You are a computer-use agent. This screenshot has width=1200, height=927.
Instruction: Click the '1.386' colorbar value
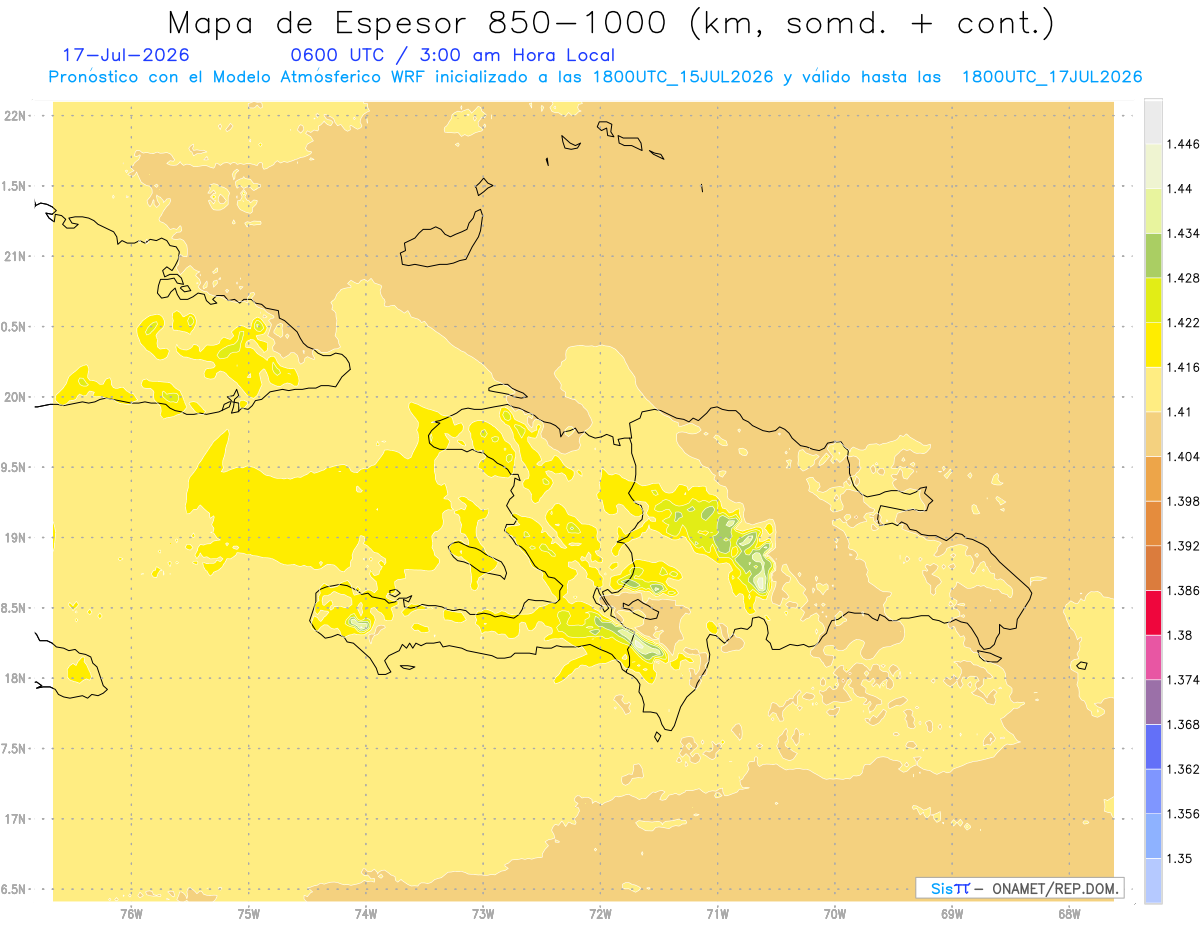coord(1182,590)
